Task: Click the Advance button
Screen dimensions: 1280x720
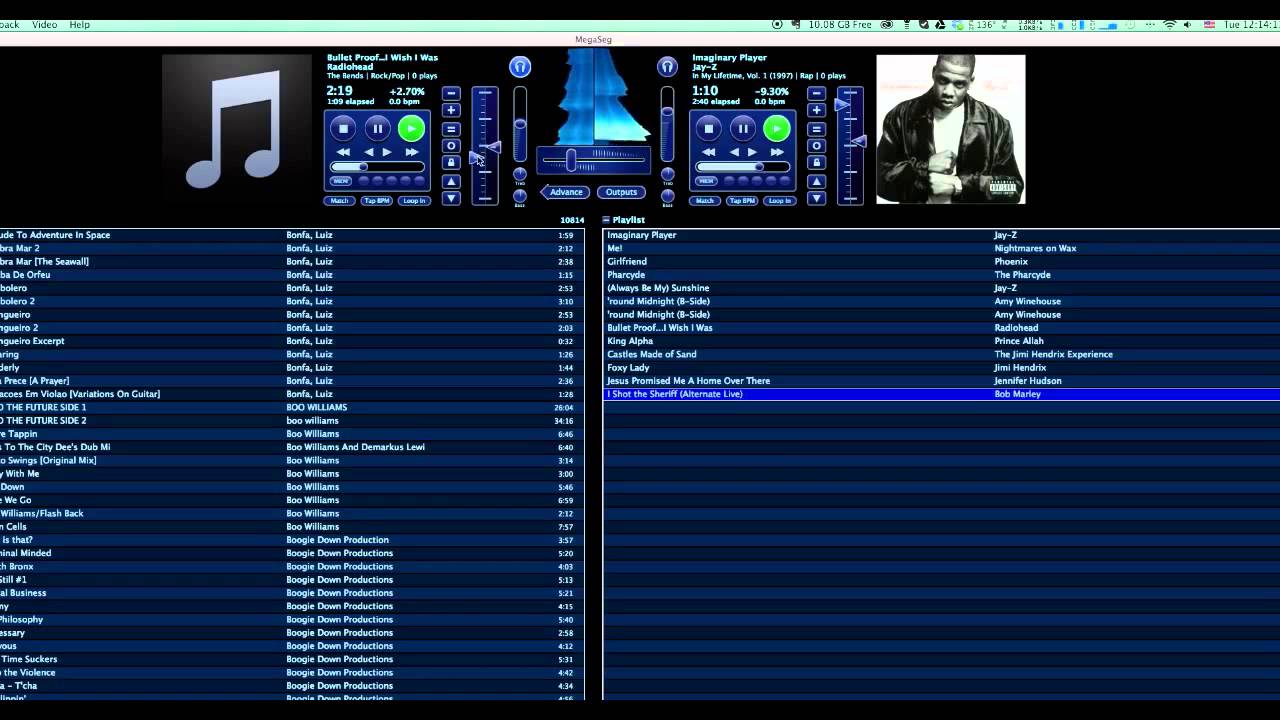Action: [565, 192]
